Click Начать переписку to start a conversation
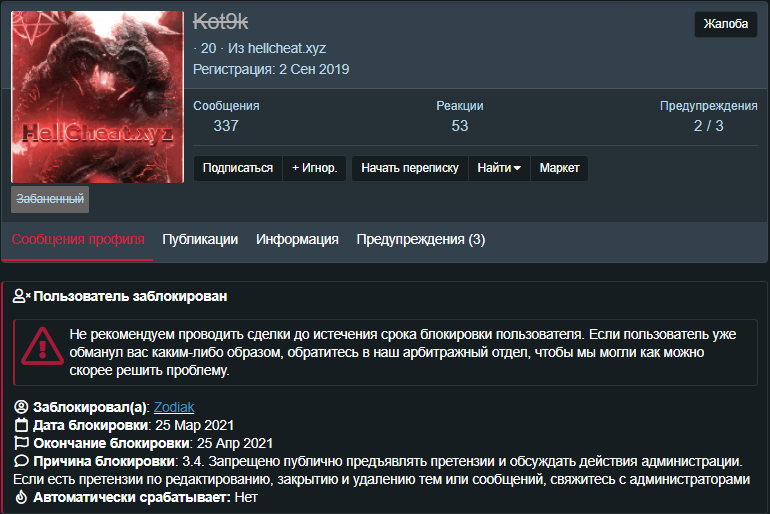Screen dimensions: 770x514 (x=410, y=168)
